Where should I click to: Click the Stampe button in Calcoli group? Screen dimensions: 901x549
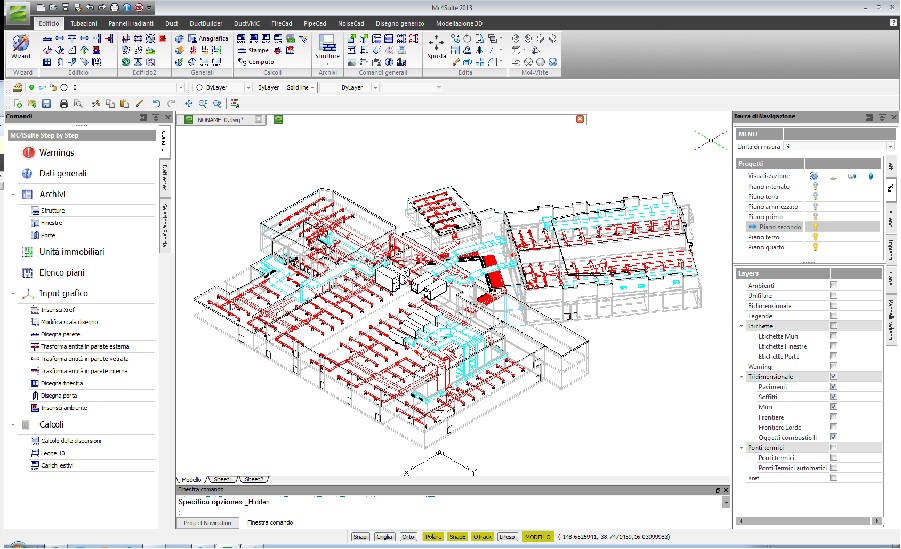(253, 50)
